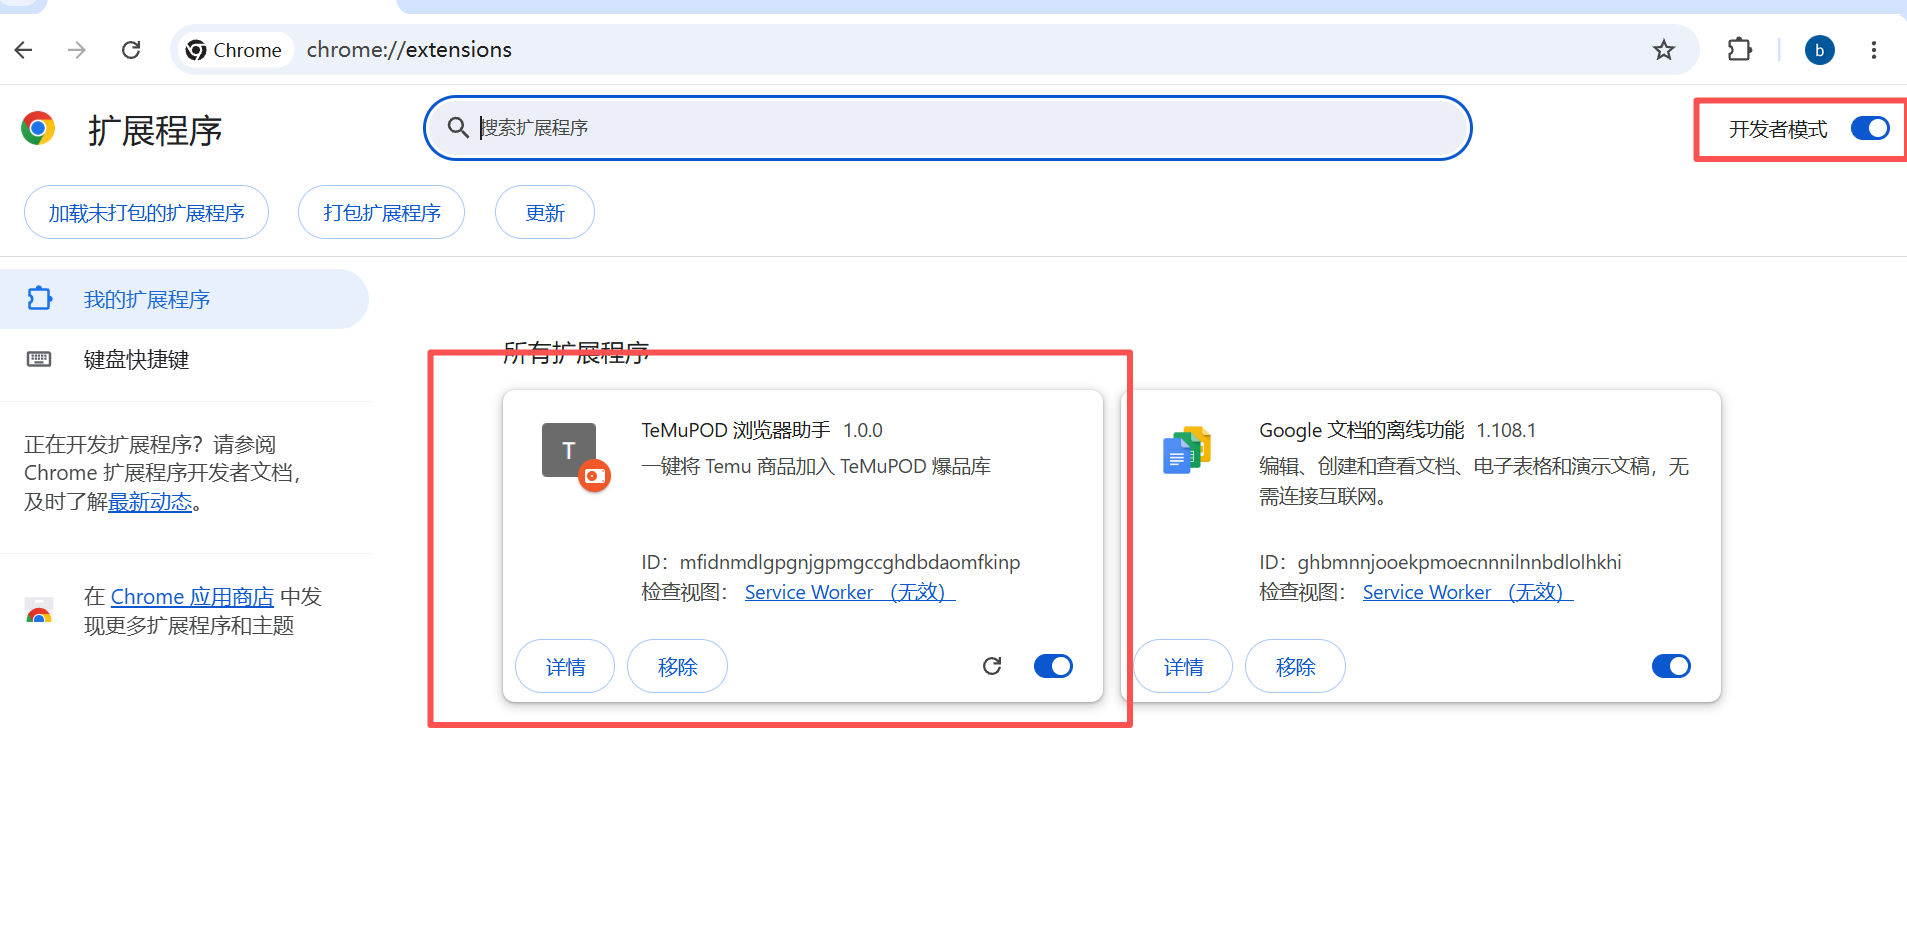1907x948 pixels.
Task: Turn off 开发者模式 toggle
Action: (x=1870, y=128)
